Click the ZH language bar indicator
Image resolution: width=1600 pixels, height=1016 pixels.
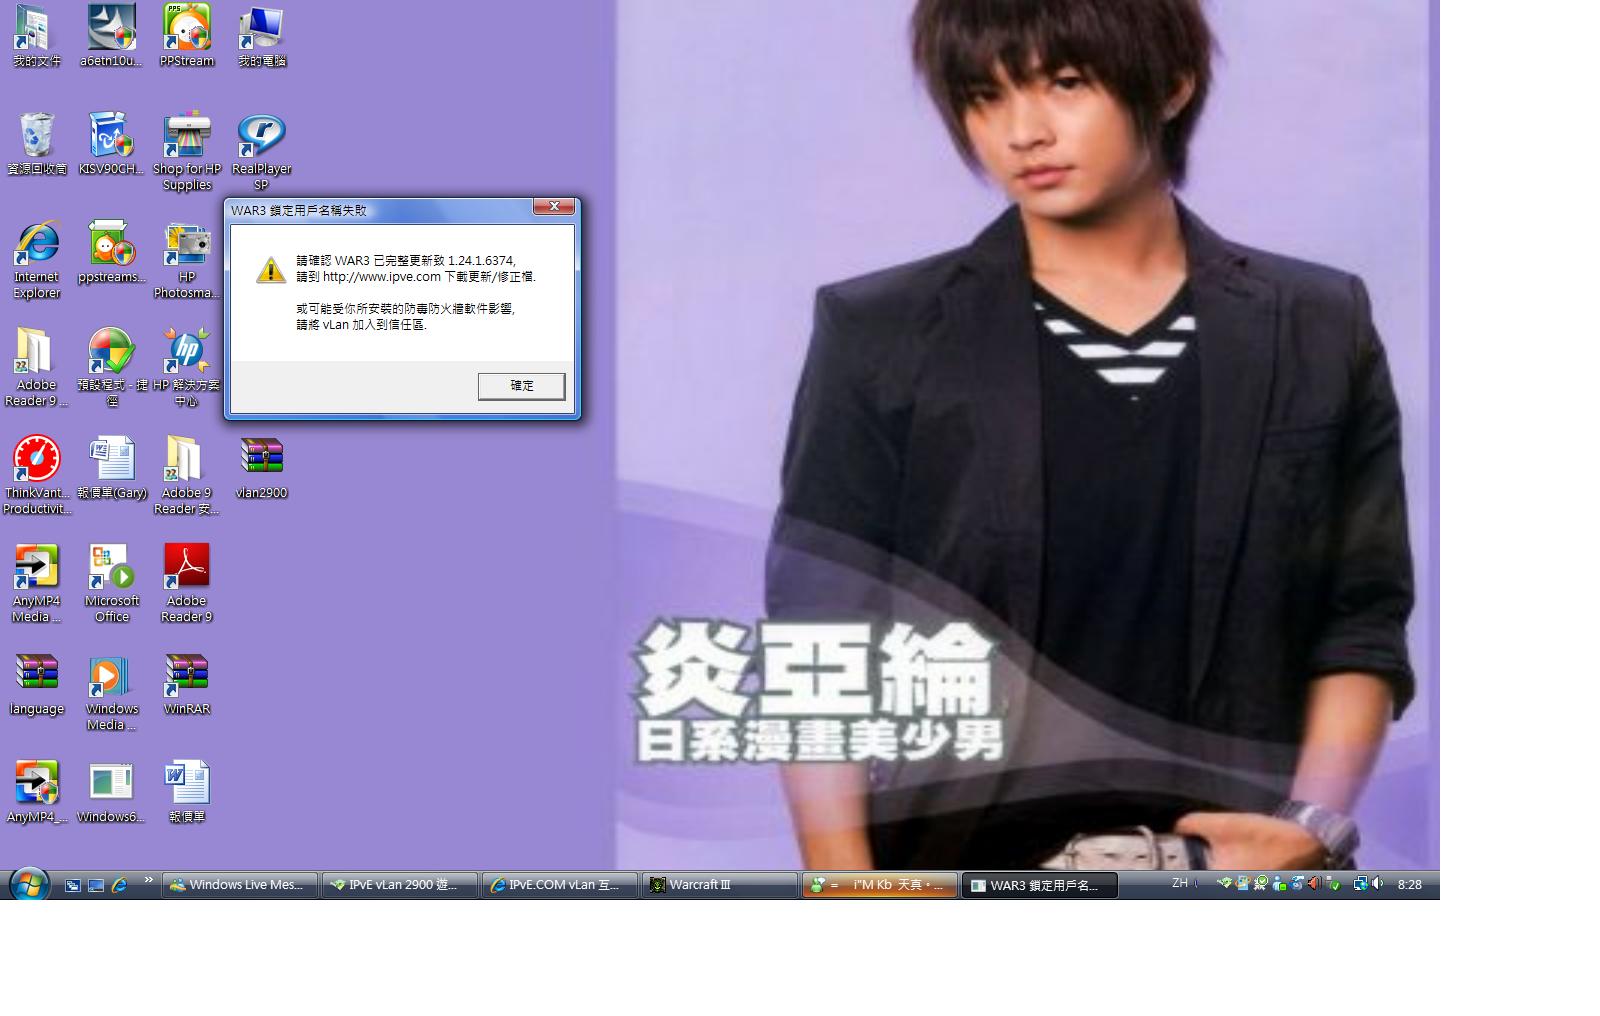[x=1180, y=883]
